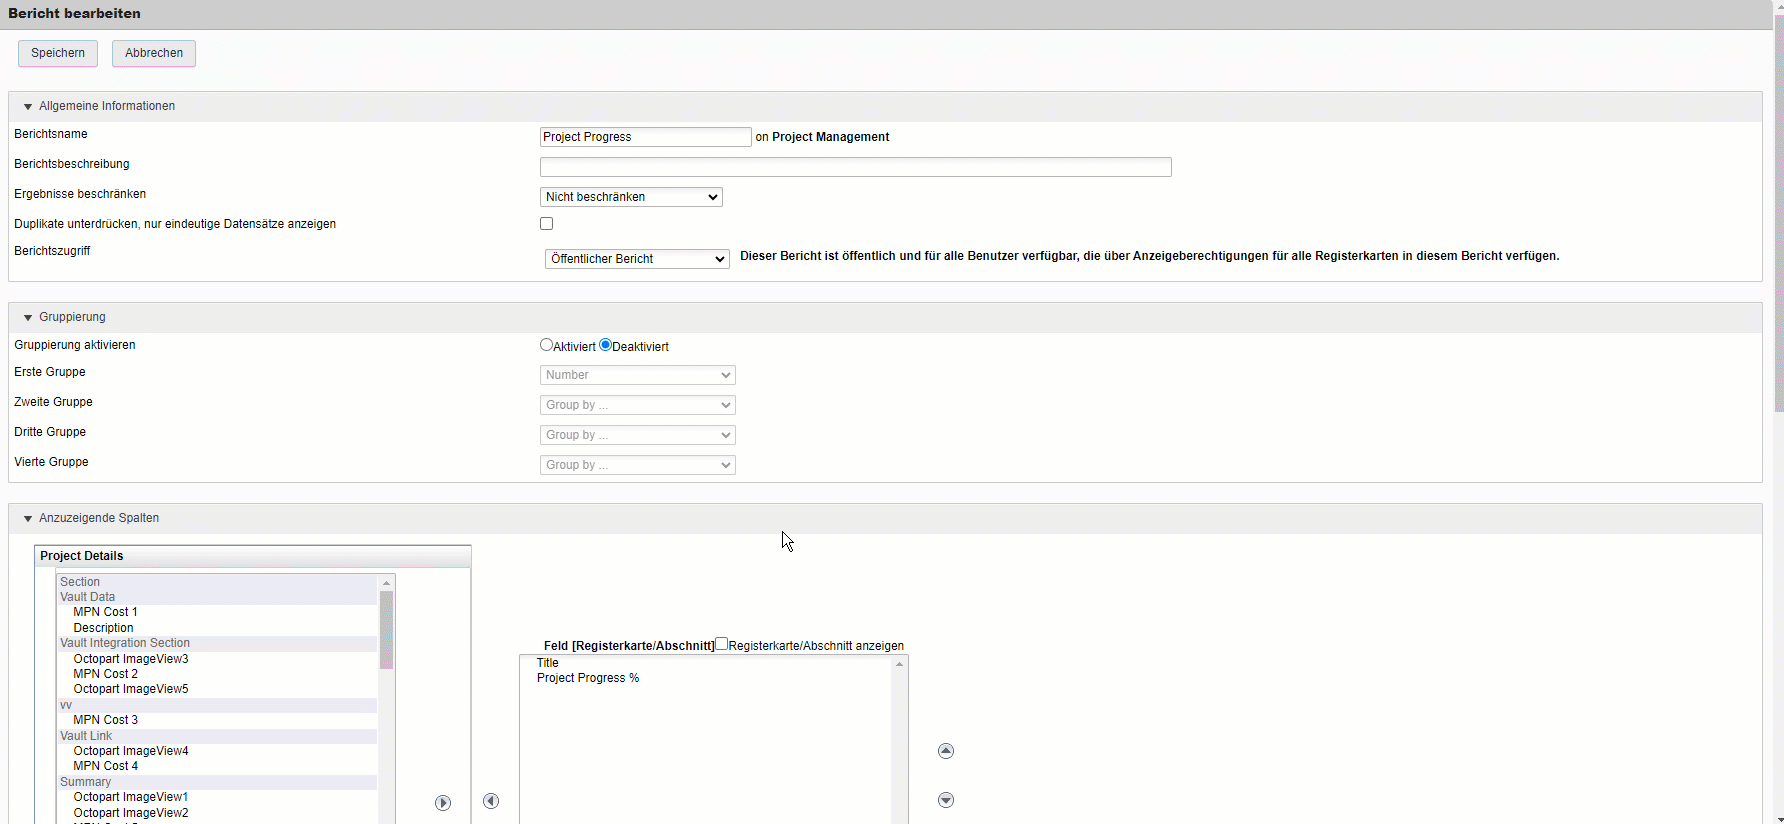This screenshot has width=1784, height=824.
Task: Tick the Duplikate unterdrücken checkbox
Action: pos(547,224)
